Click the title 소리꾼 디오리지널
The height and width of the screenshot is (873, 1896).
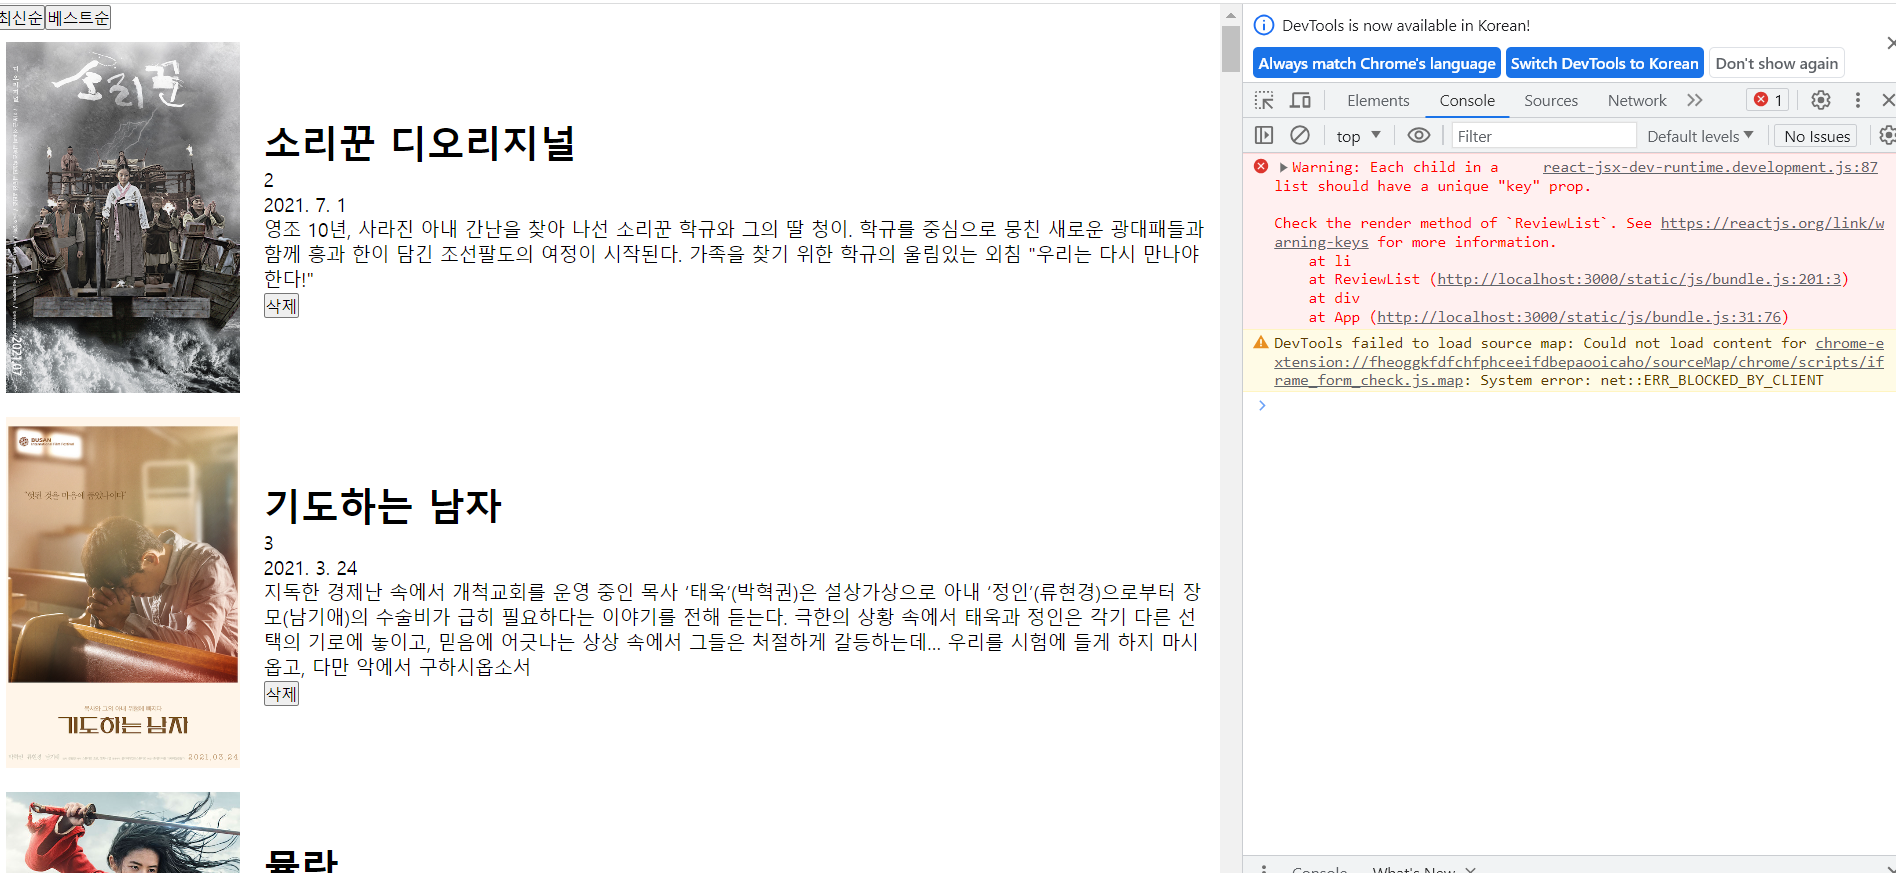tap(420, 143)
